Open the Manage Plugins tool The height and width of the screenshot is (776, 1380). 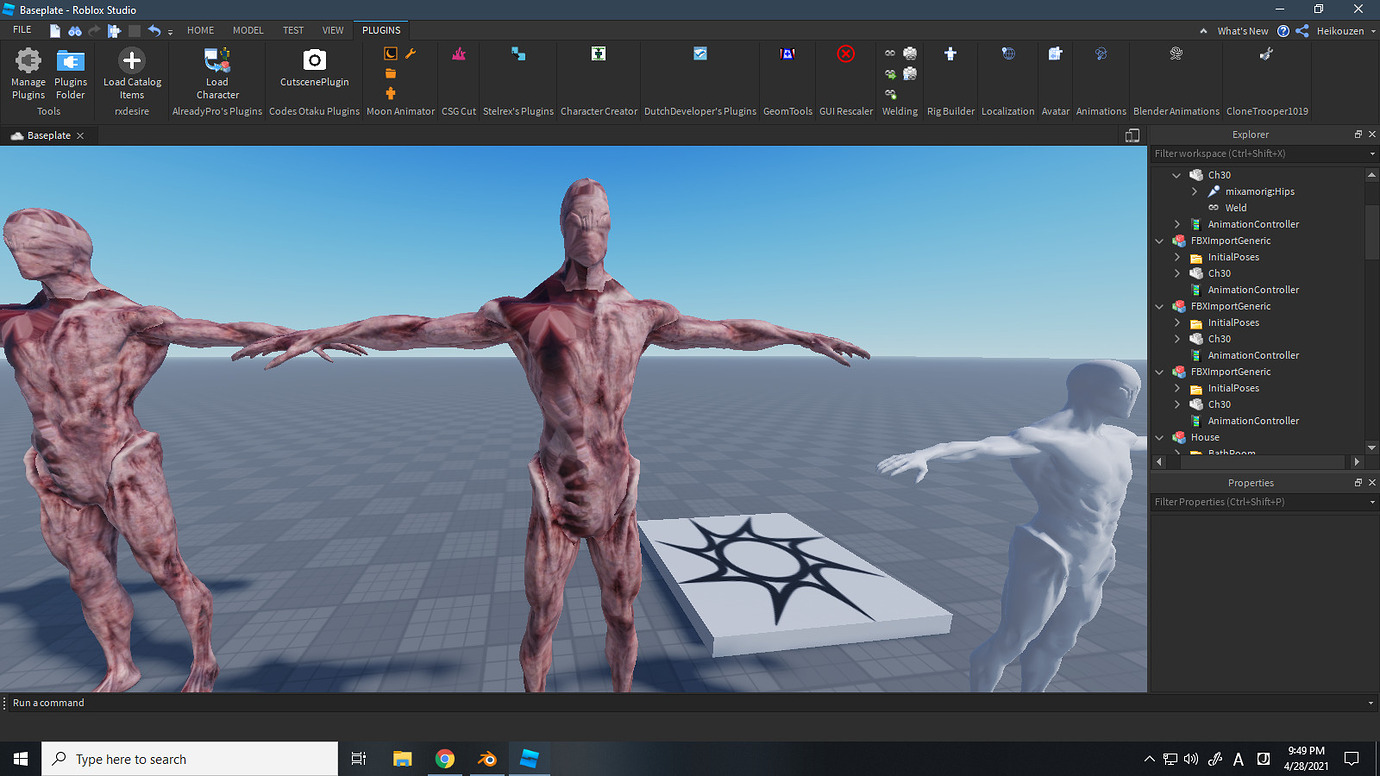[x=28, y=74]
